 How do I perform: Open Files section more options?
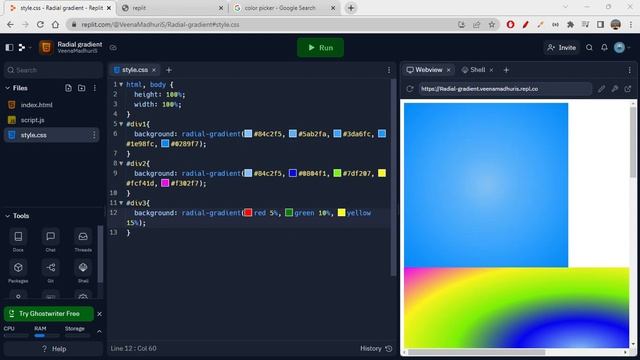[95, 88]
